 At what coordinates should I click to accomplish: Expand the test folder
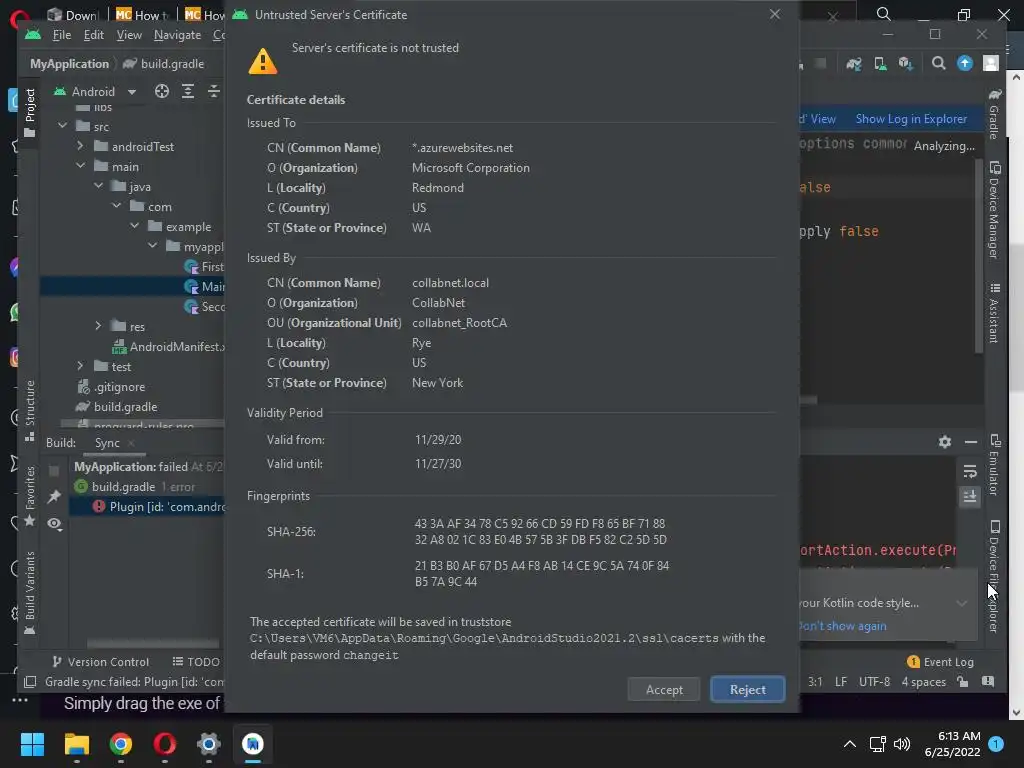80,366
